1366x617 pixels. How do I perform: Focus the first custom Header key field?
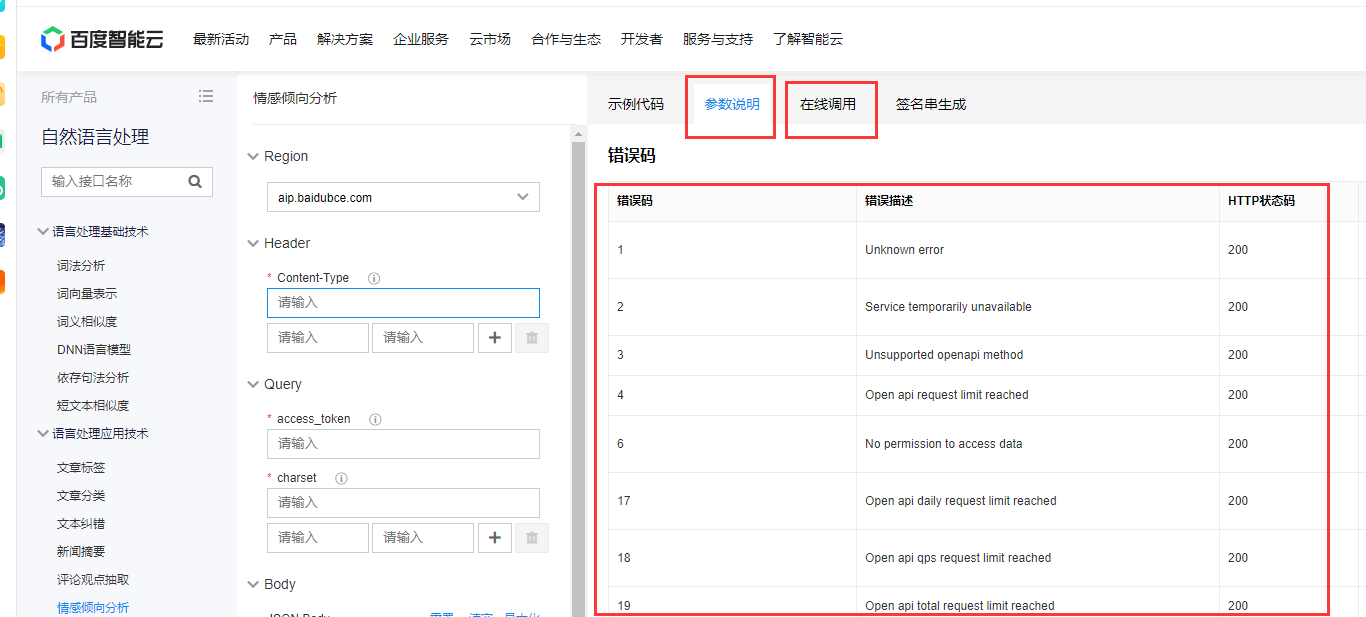(x=318, y=338)
